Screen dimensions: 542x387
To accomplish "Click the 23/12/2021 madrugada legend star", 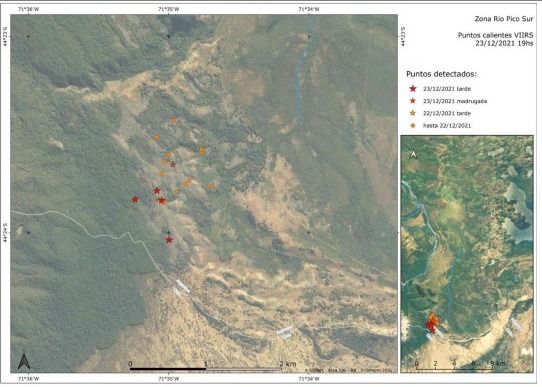I will [x=413, y=101].
